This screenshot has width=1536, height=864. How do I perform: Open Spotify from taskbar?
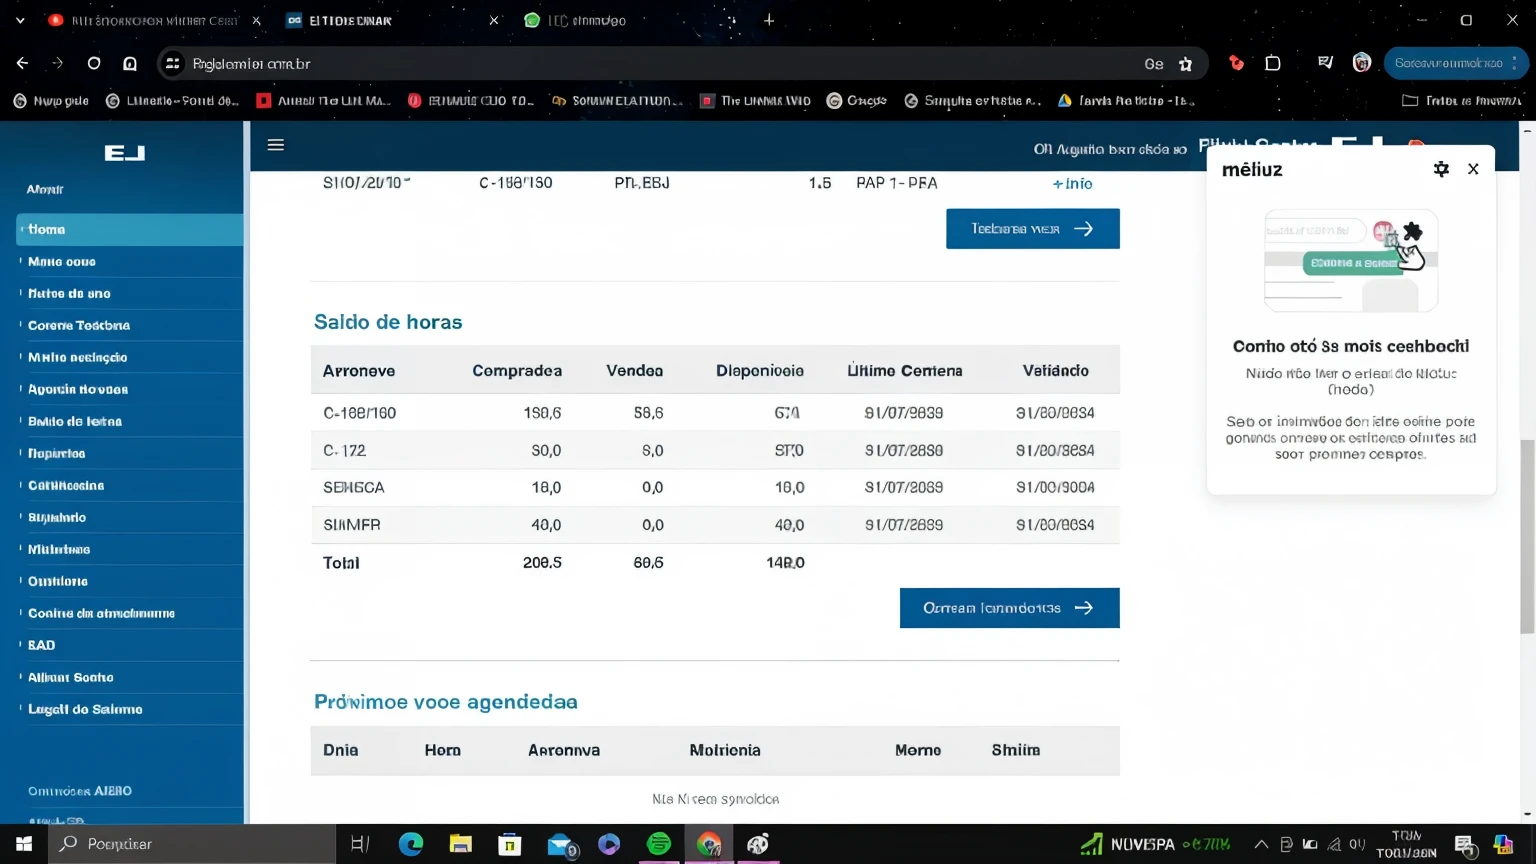point(659,844)
